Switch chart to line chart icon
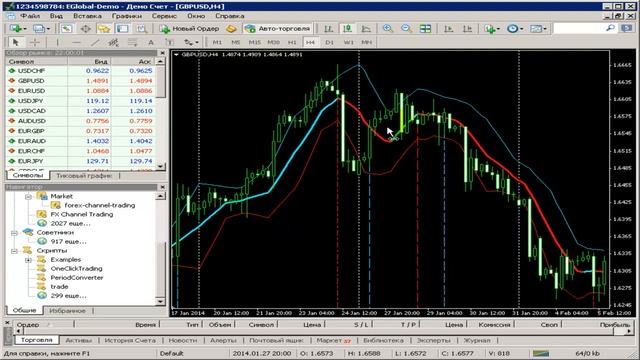Screen dimensions: 640x360 [x=366, y=29]
